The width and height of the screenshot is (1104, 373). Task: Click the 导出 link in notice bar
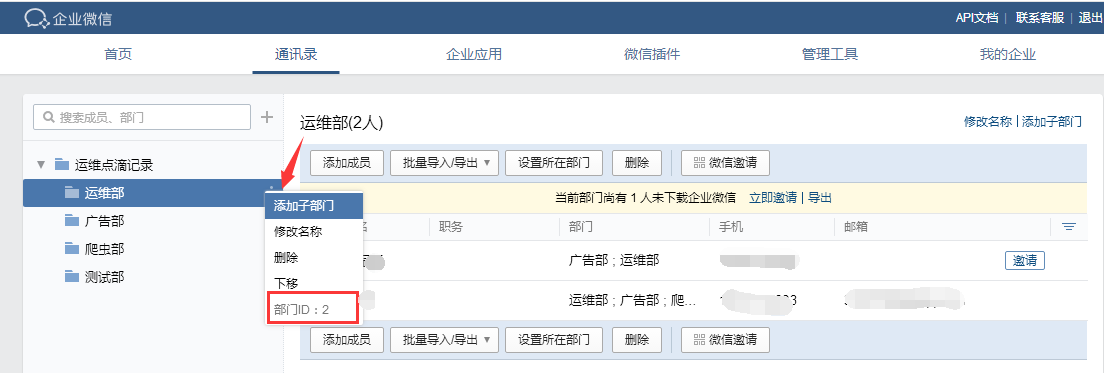820,198
